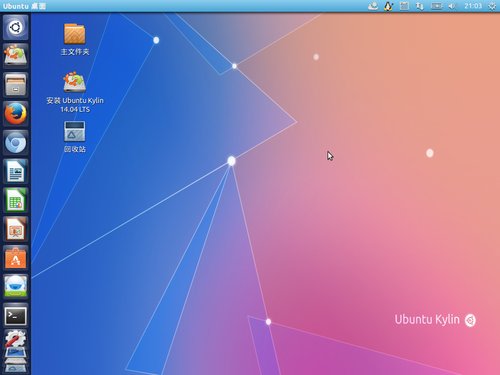500x375 pixels.
Task: Open Ubuntu Software Center
Action: pos(15,258)
